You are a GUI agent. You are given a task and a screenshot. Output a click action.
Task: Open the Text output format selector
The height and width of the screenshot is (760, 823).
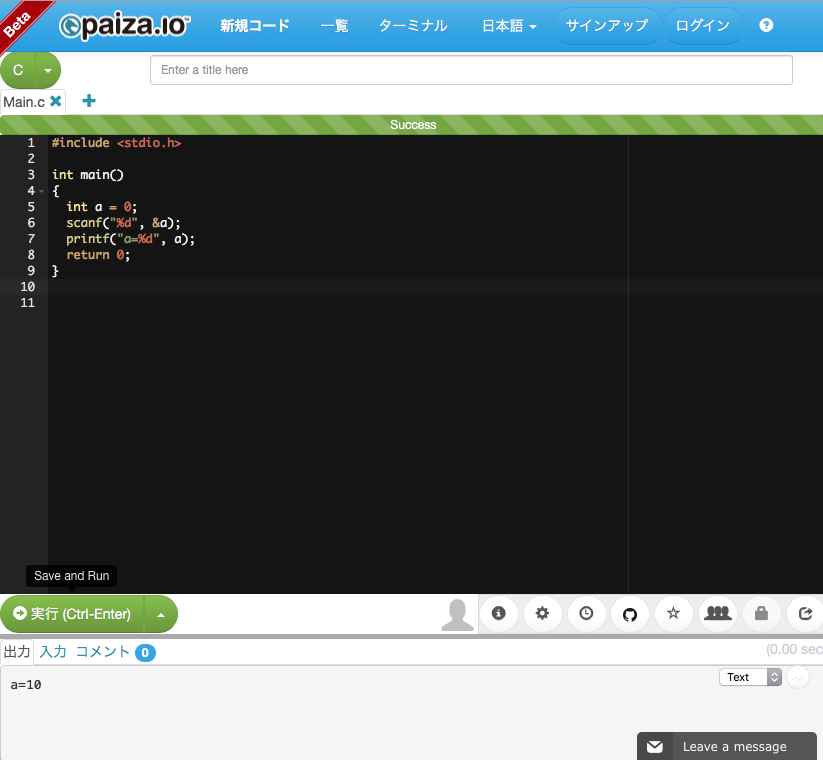click(750, 677)
